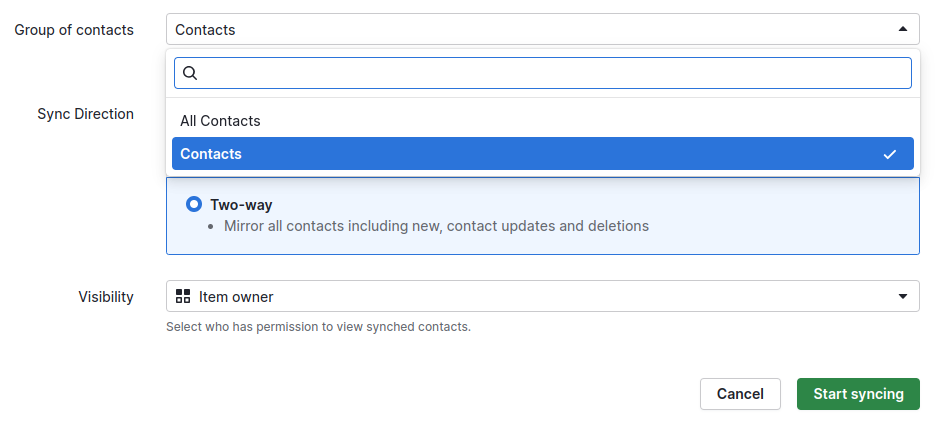The width and height of the screenshot is (935, 427).
Task: Click the Mirror all contacts description text
Action: (x=436, y=226)
